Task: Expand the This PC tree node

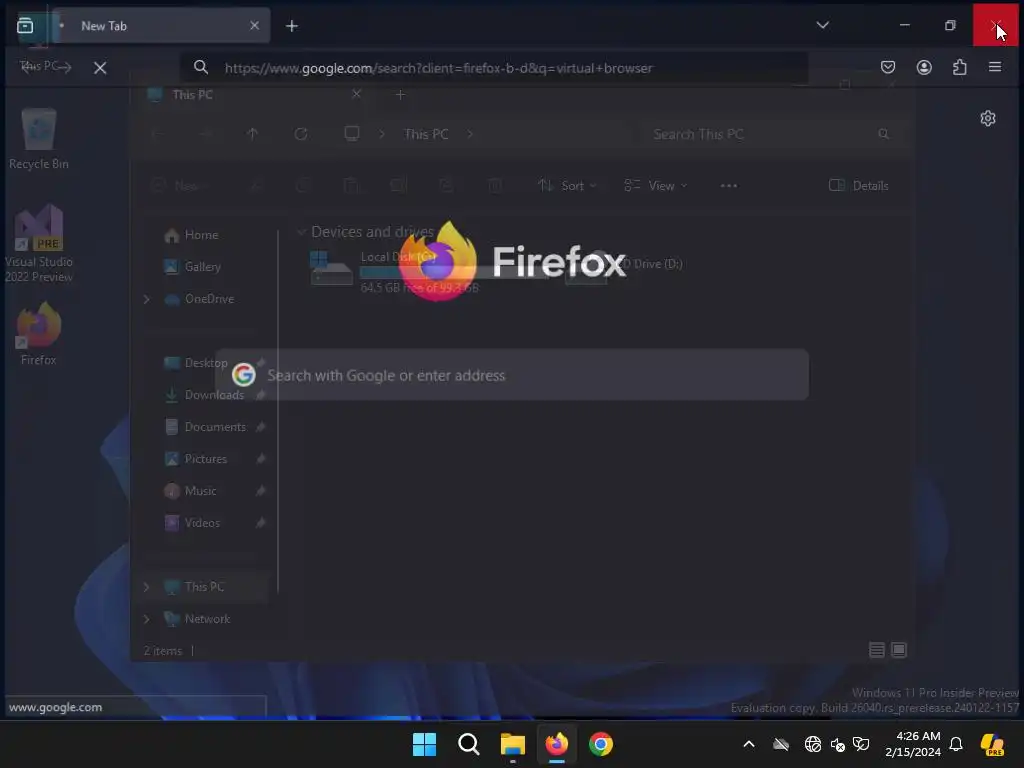Action: coord(147,587)
